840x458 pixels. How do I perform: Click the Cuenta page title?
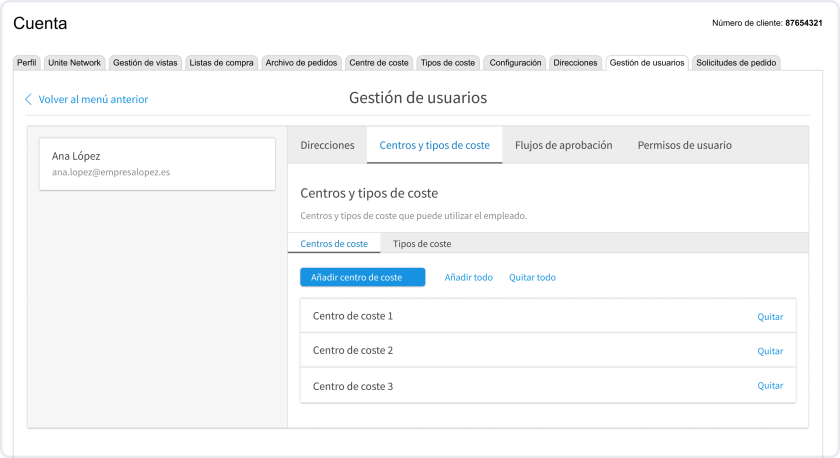[x=40, y=23]
